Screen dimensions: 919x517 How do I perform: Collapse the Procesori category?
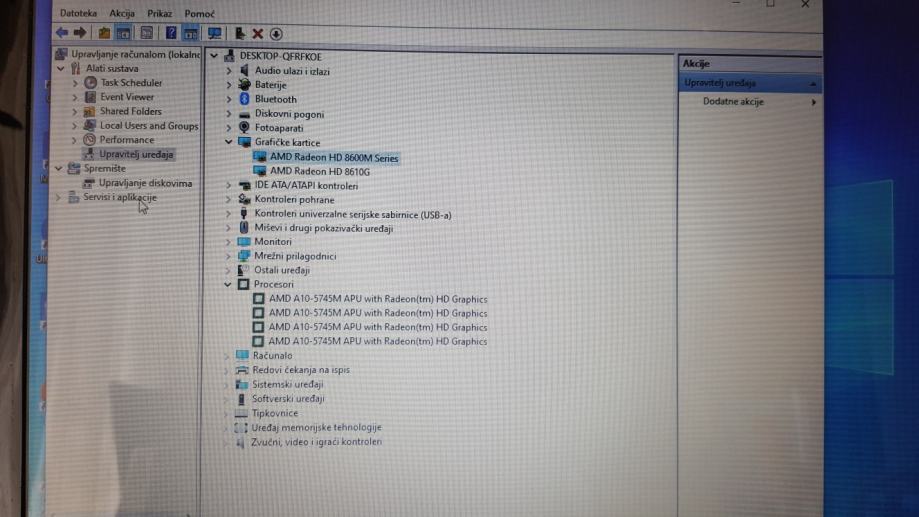coord(227,284)
